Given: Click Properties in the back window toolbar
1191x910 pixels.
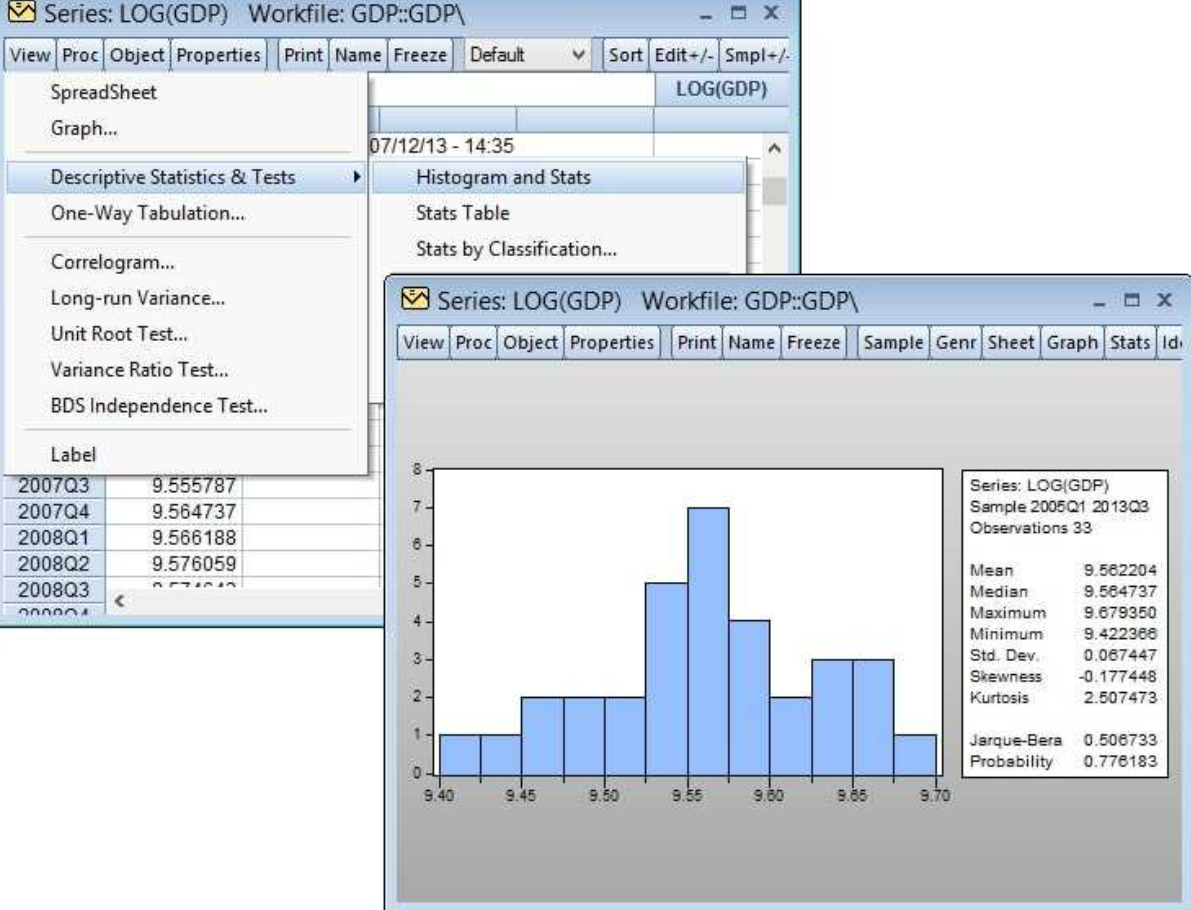Looking at the screenshot, I should (x=219, y=55).
